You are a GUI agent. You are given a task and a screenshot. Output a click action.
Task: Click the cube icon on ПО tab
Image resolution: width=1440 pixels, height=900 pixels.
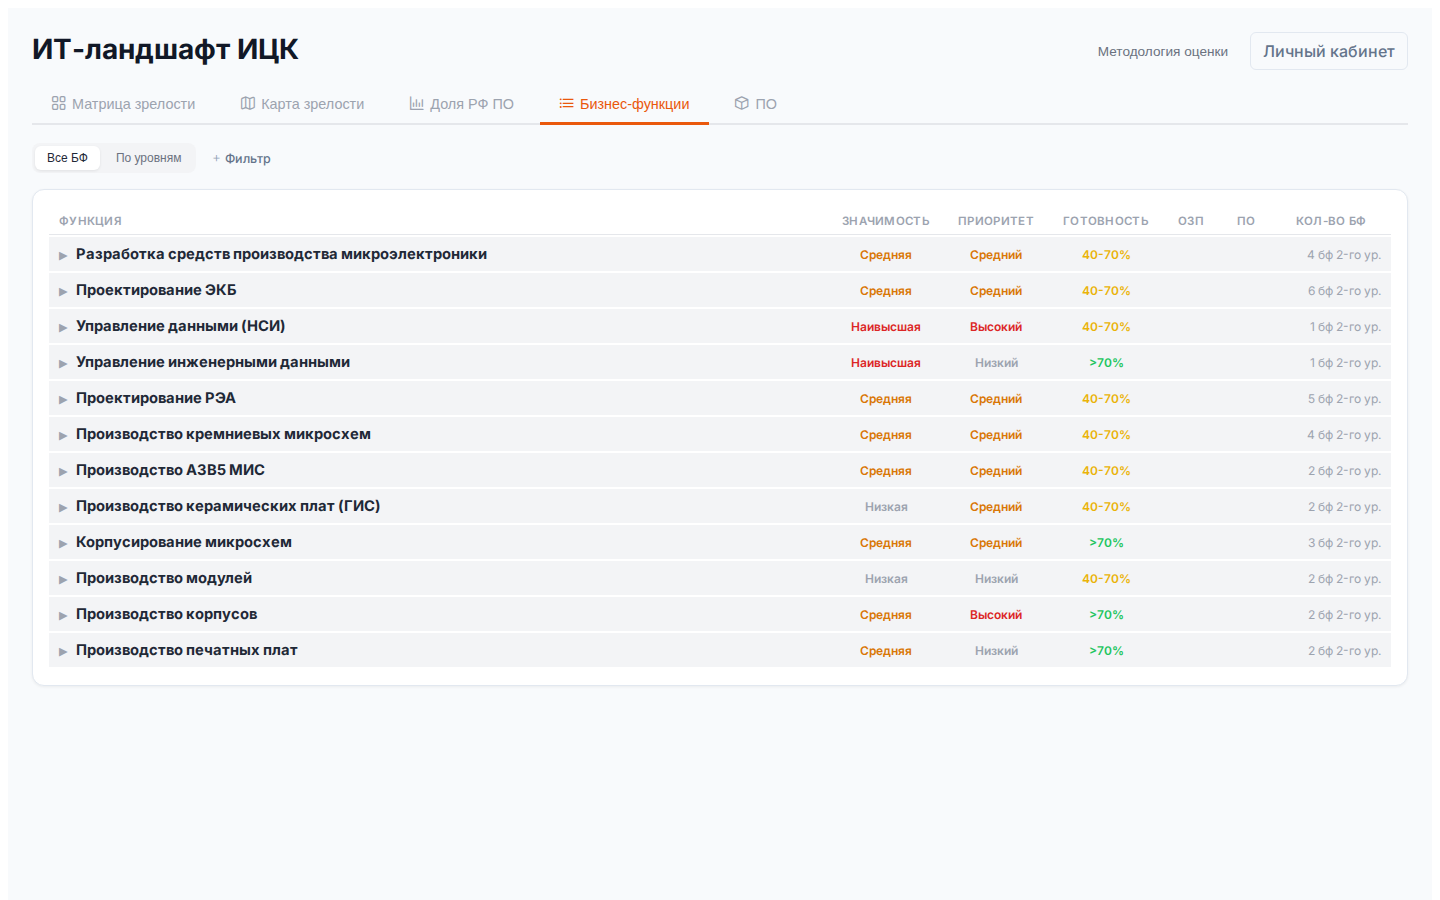pyautogui.click(x=742, y=103)
